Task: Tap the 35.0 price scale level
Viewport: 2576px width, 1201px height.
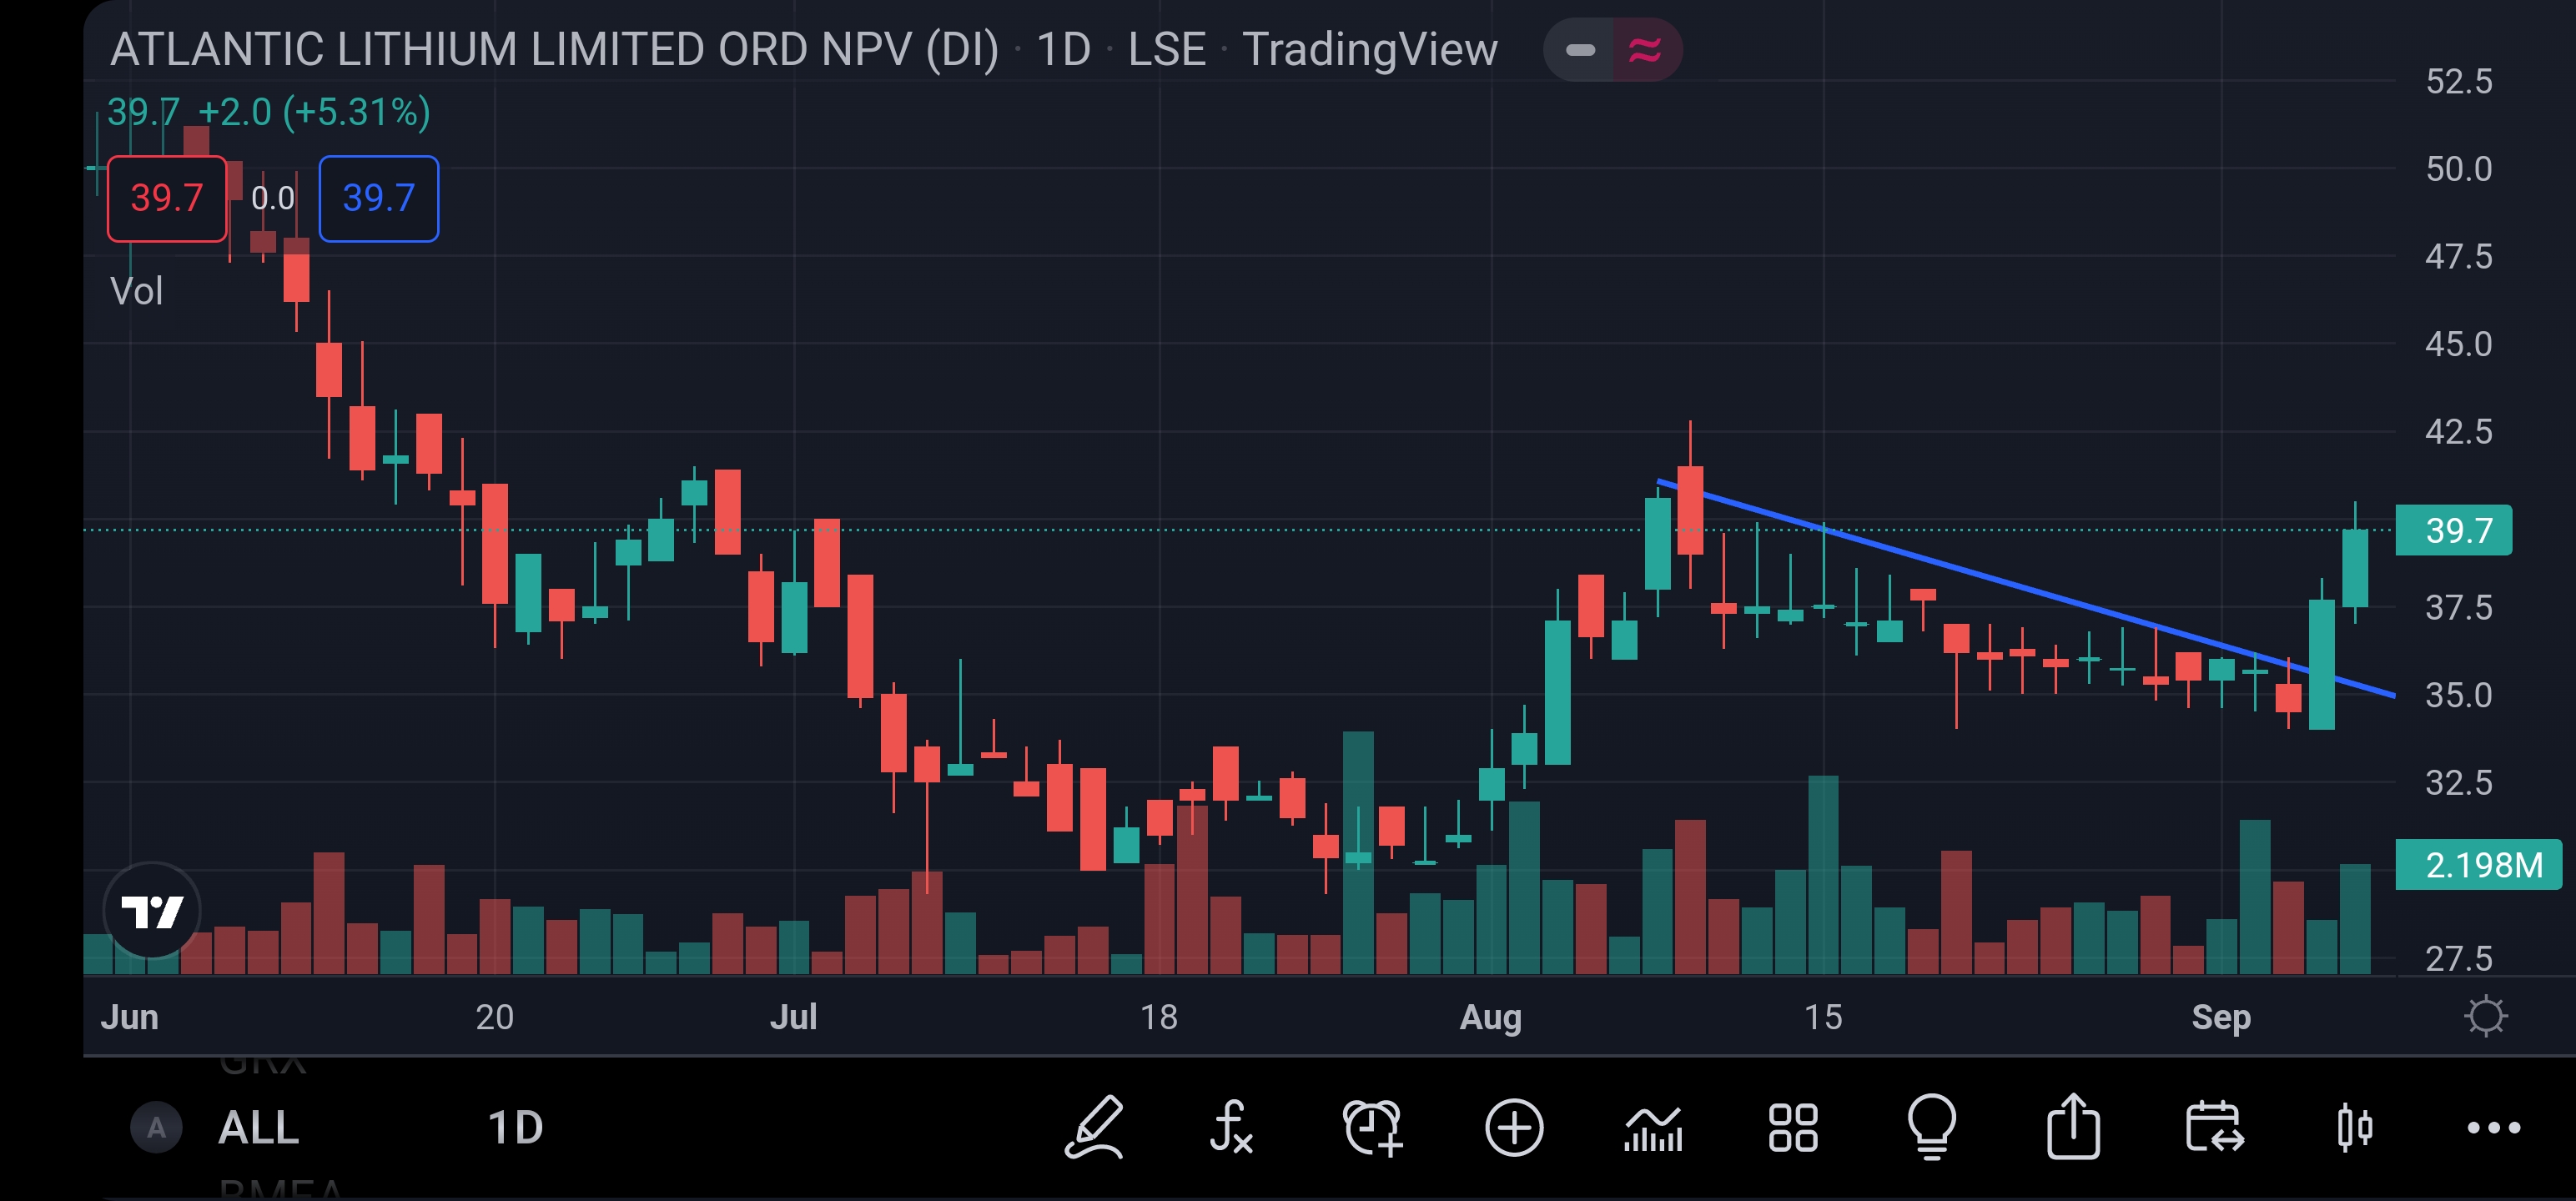Action: coord(2458,695)
